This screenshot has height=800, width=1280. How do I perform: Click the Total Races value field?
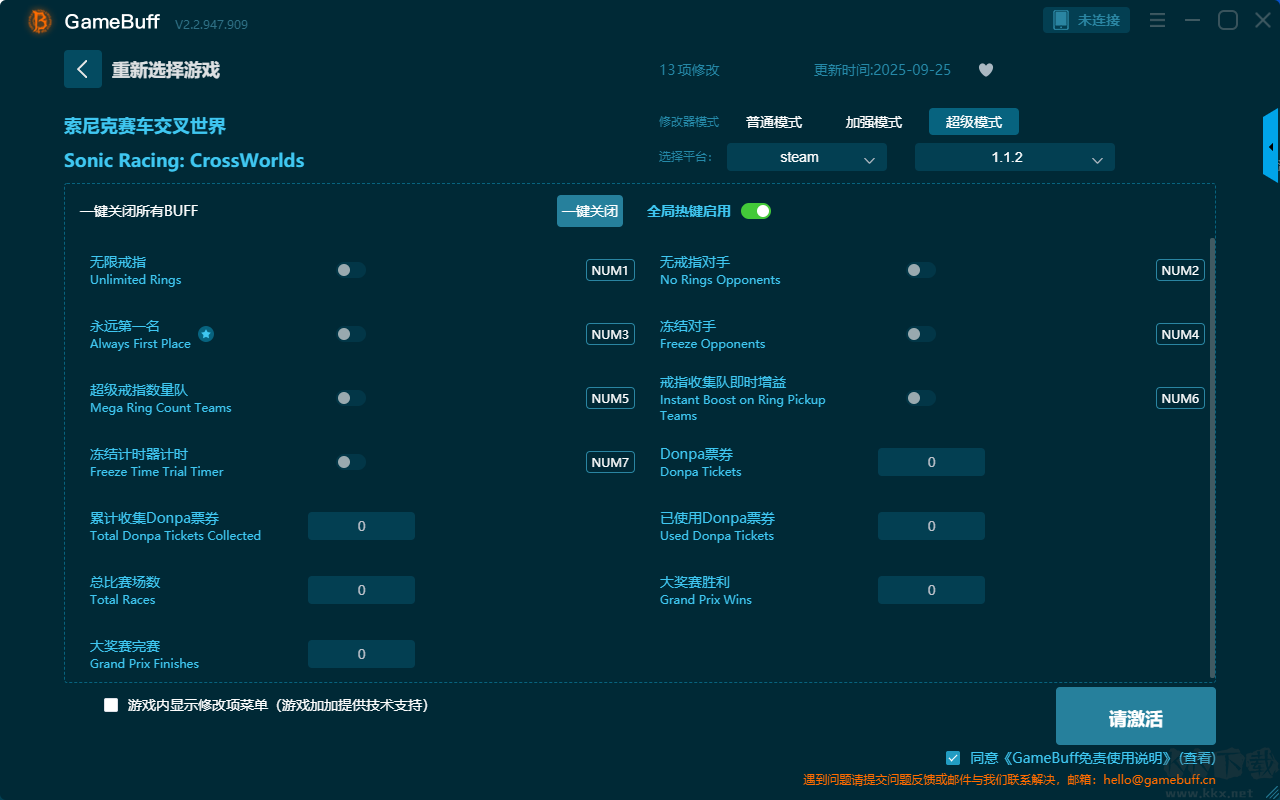click(361, 590)
